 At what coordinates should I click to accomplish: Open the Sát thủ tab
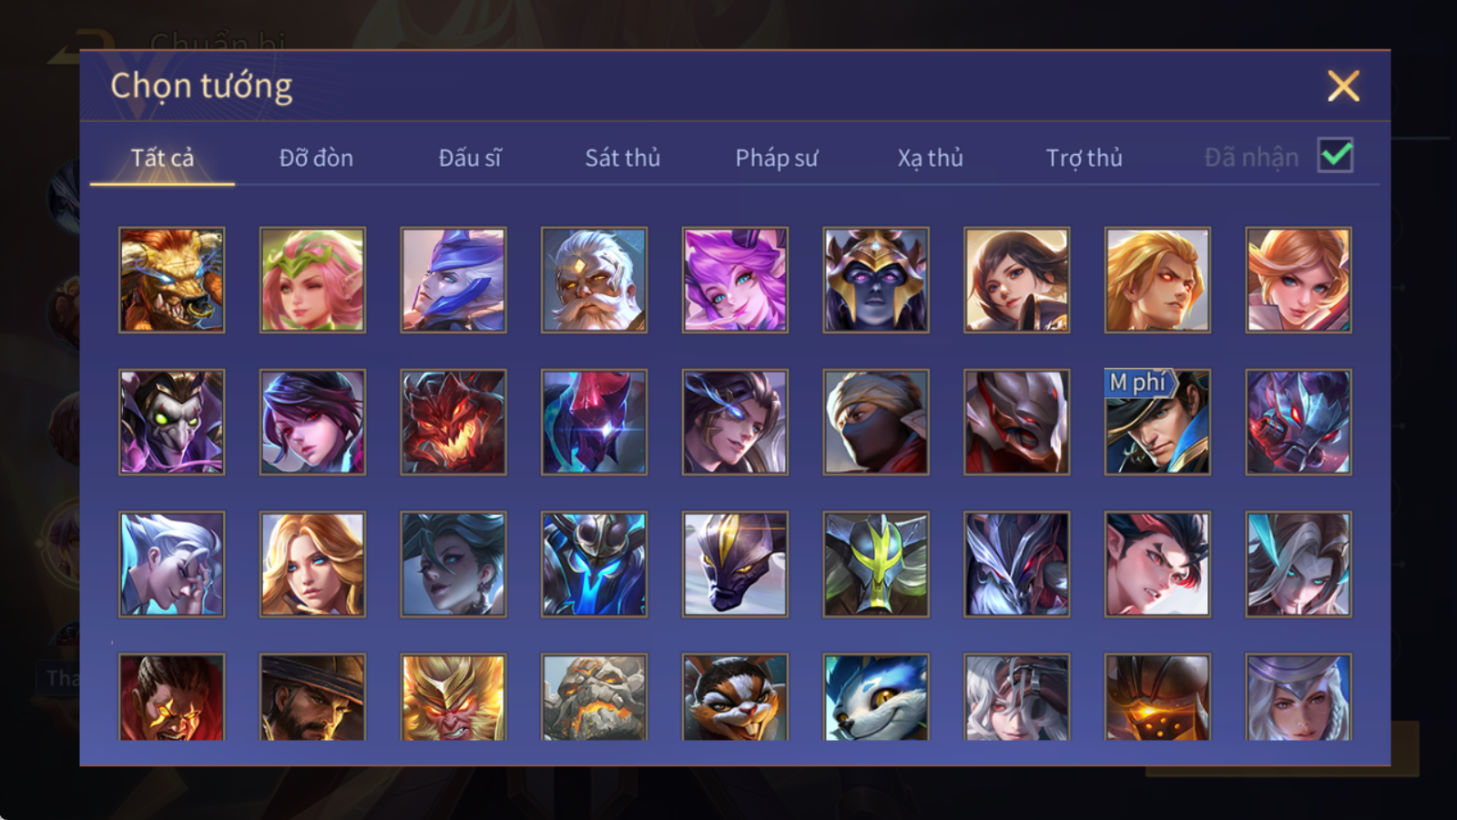[622, 158]
